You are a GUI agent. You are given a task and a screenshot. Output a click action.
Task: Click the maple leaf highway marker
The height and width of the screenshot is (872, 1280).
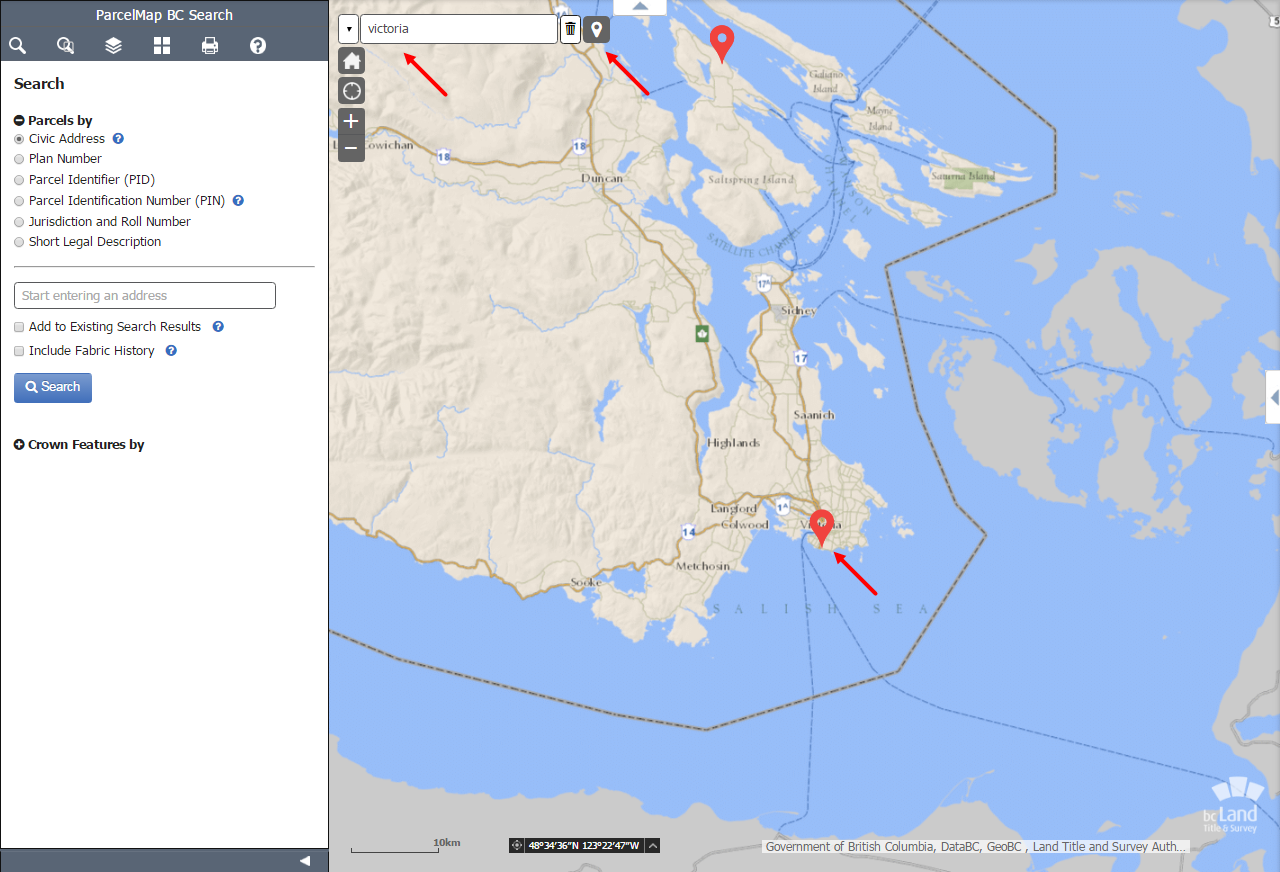coord(702,333)
